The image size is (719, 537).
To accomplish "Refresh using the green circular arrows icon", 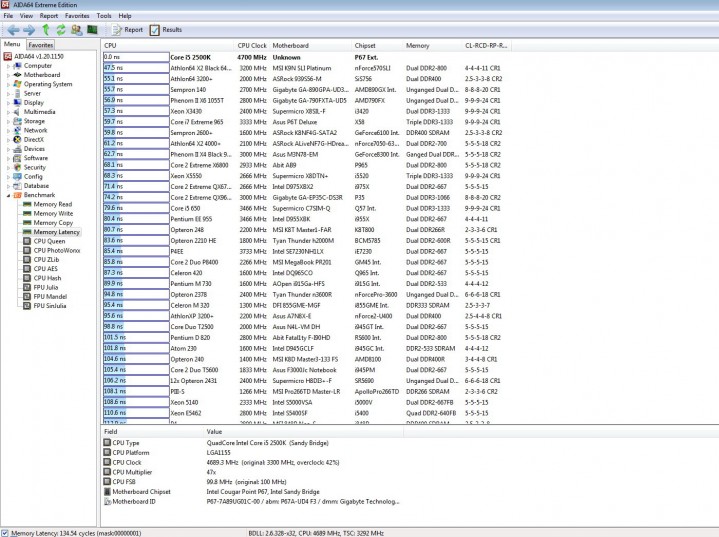I will (61, 30).
